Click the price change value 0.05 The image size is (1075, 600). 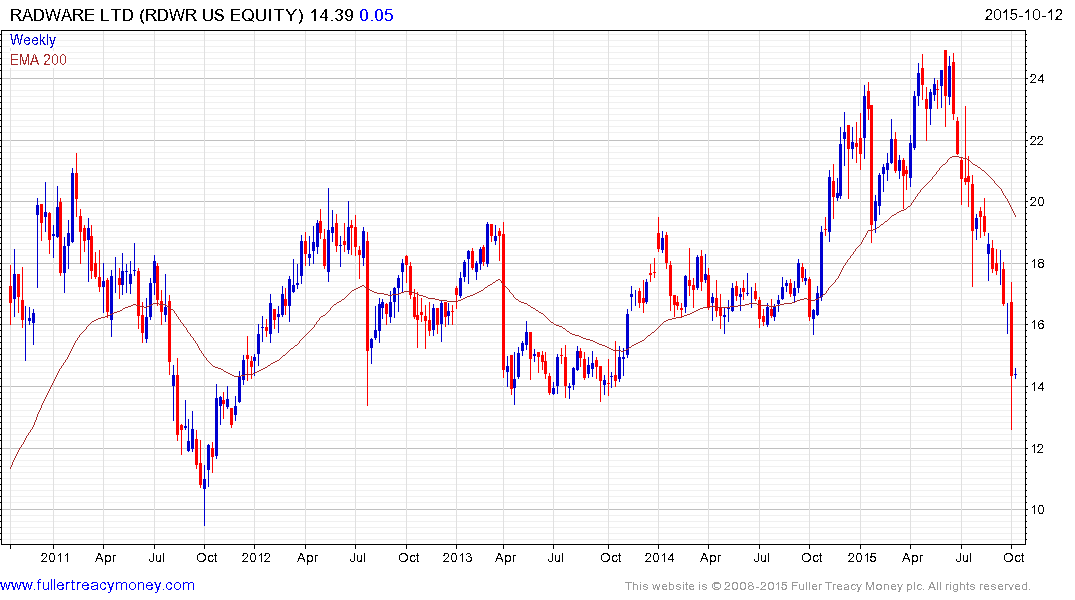376,15
